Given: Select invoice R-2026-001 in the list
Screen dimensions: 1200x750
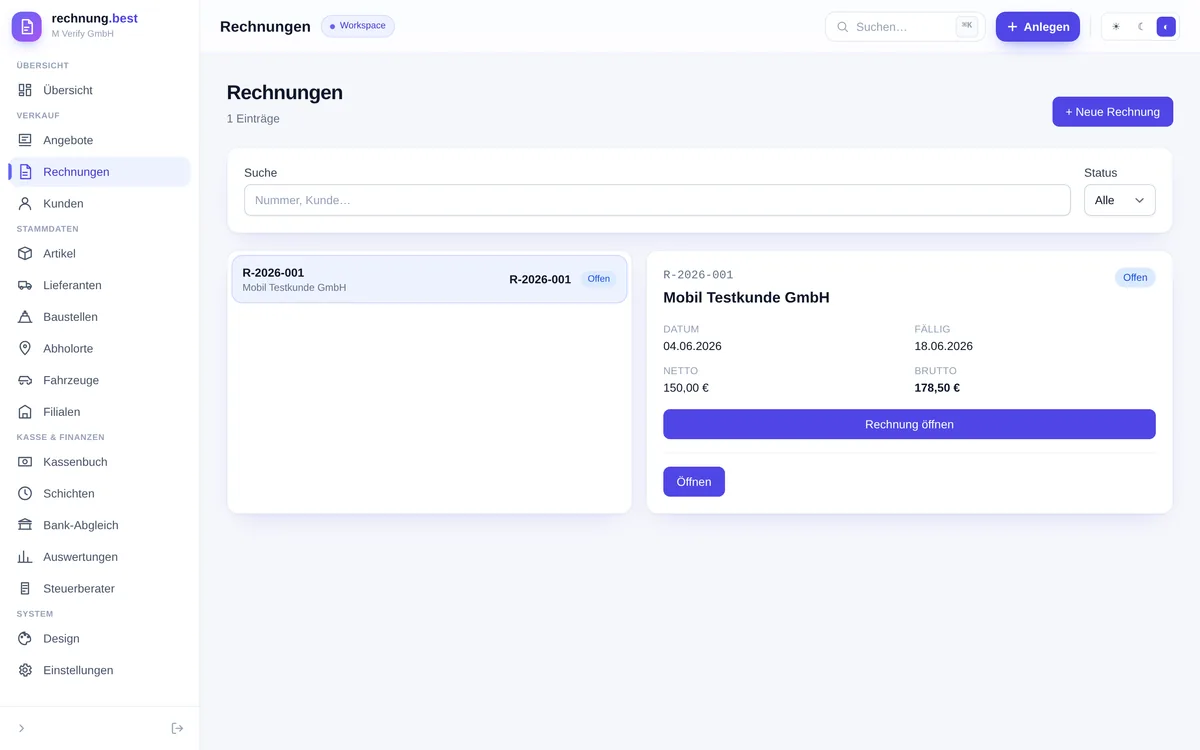Looking at the screenshot, I should tap(429, 279).
